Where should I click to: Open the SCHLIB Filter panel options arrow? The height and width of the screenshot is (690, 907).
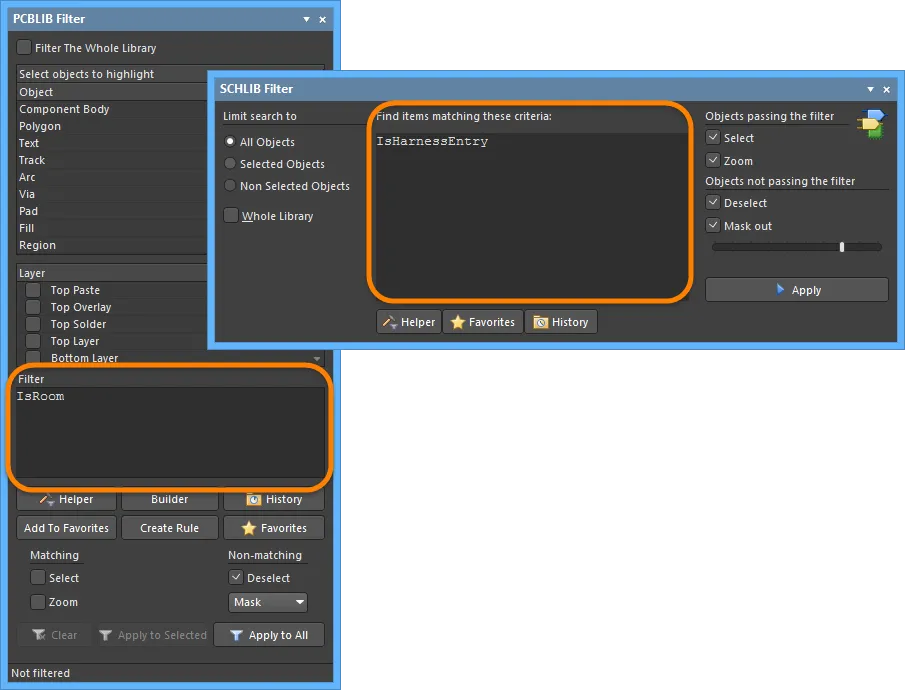click(871, 89)
